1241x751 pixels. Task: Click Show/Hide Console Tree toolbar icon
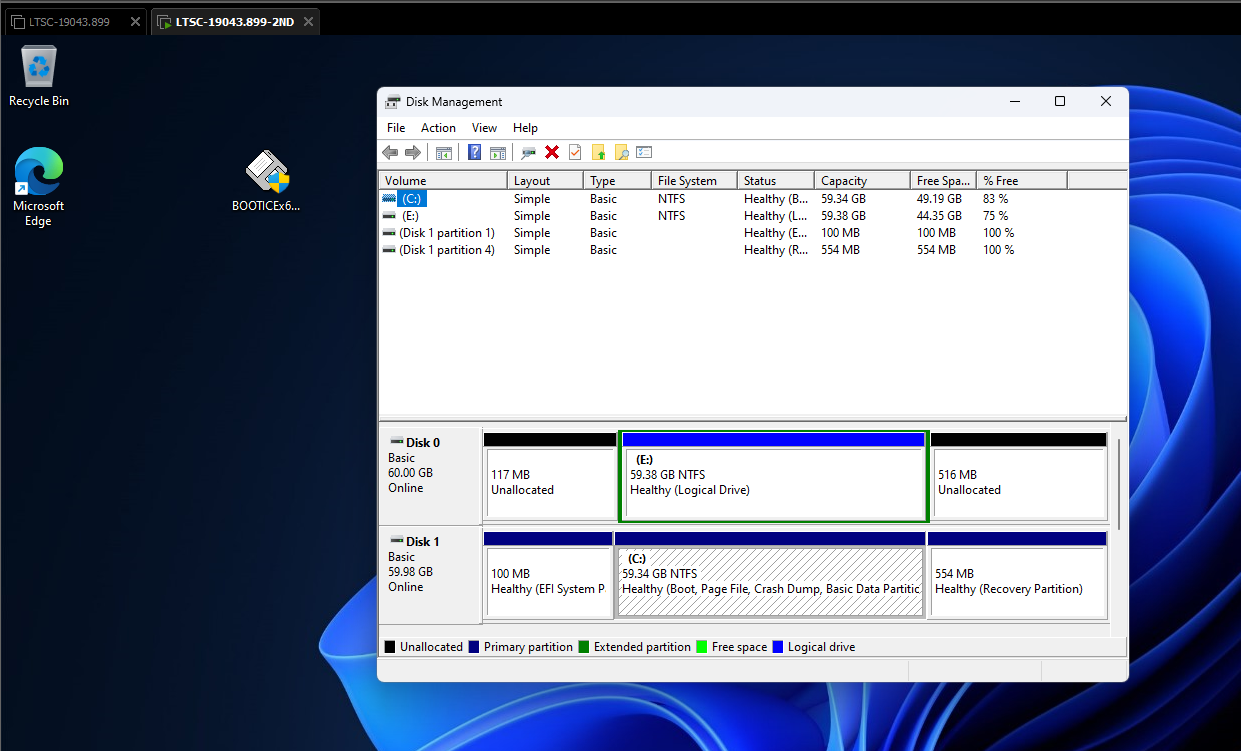[444, 152]
